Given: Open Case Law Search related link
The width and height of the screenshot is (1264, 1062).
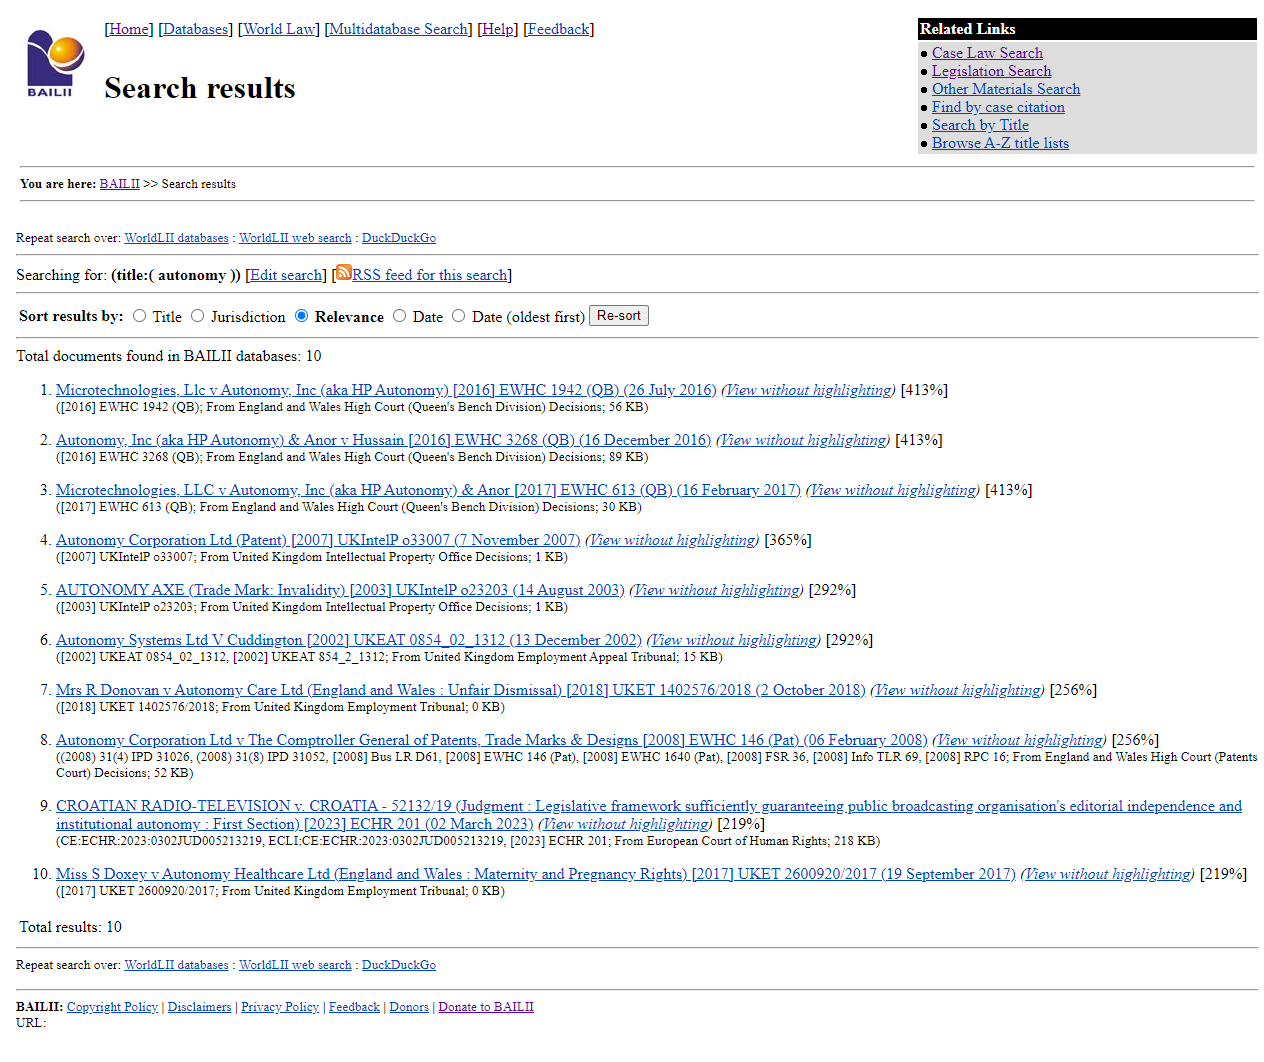Looking at the screenshot, I should (x=987, y=53).
